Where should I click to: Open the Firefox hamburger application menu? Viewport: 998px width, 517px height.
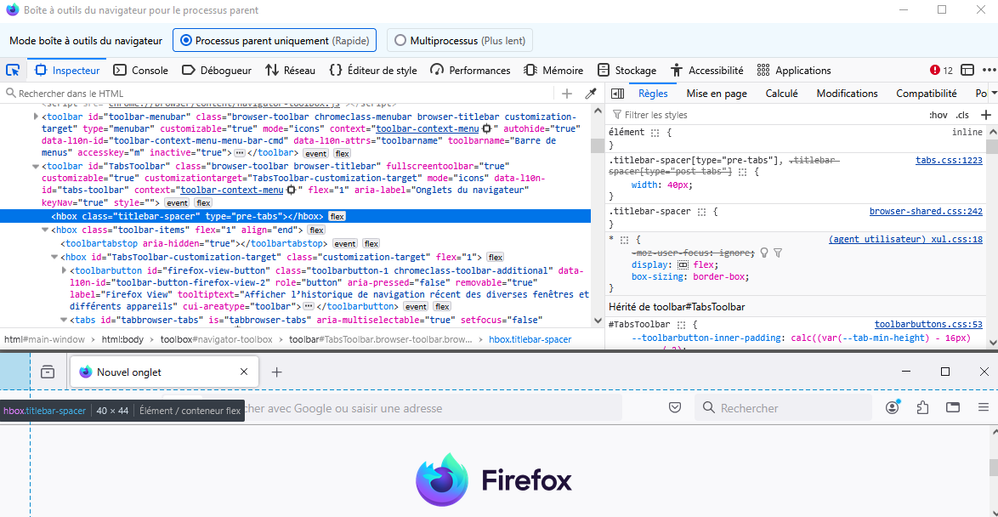point(983,407)
